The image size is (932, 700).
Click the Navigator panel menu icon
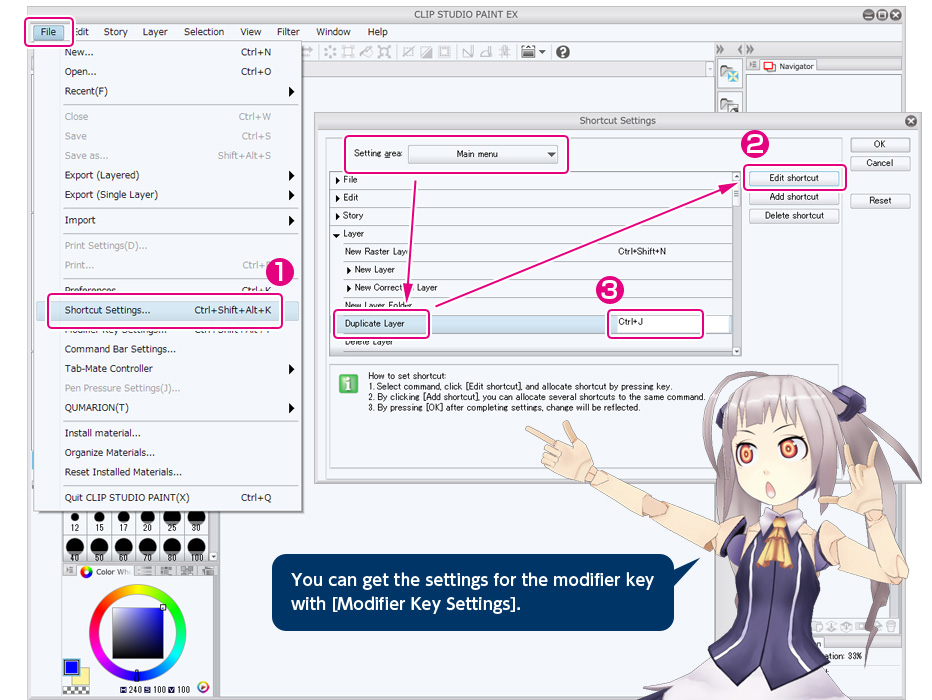[x=753, y=66]
